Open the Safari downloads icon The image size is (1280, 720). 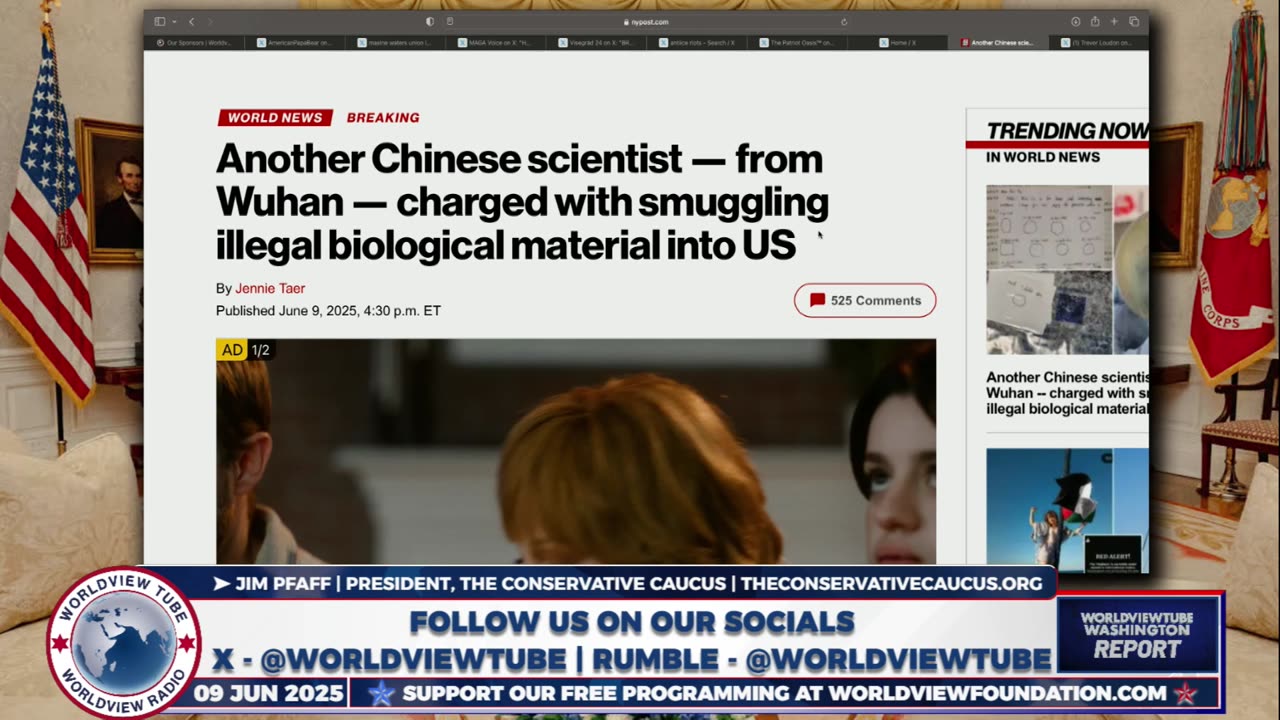(x=1076, y=22)
